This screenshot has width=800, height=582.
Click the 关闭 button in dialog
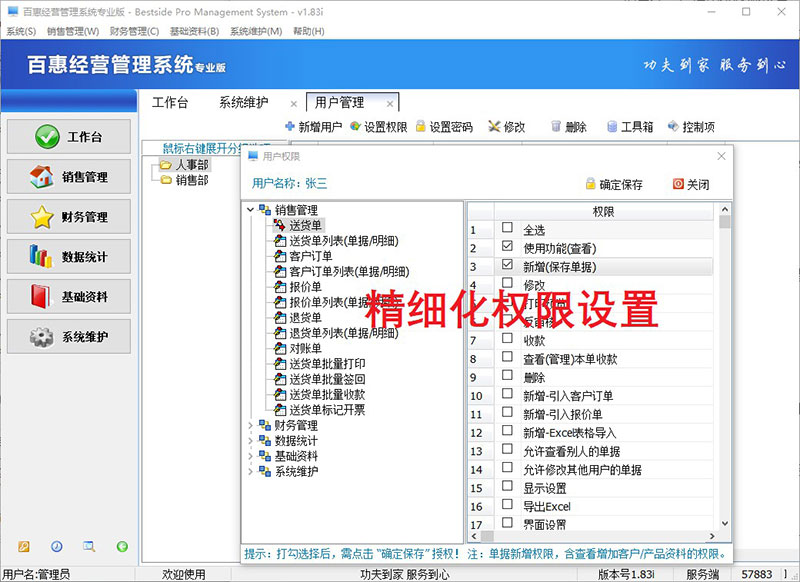691,184
